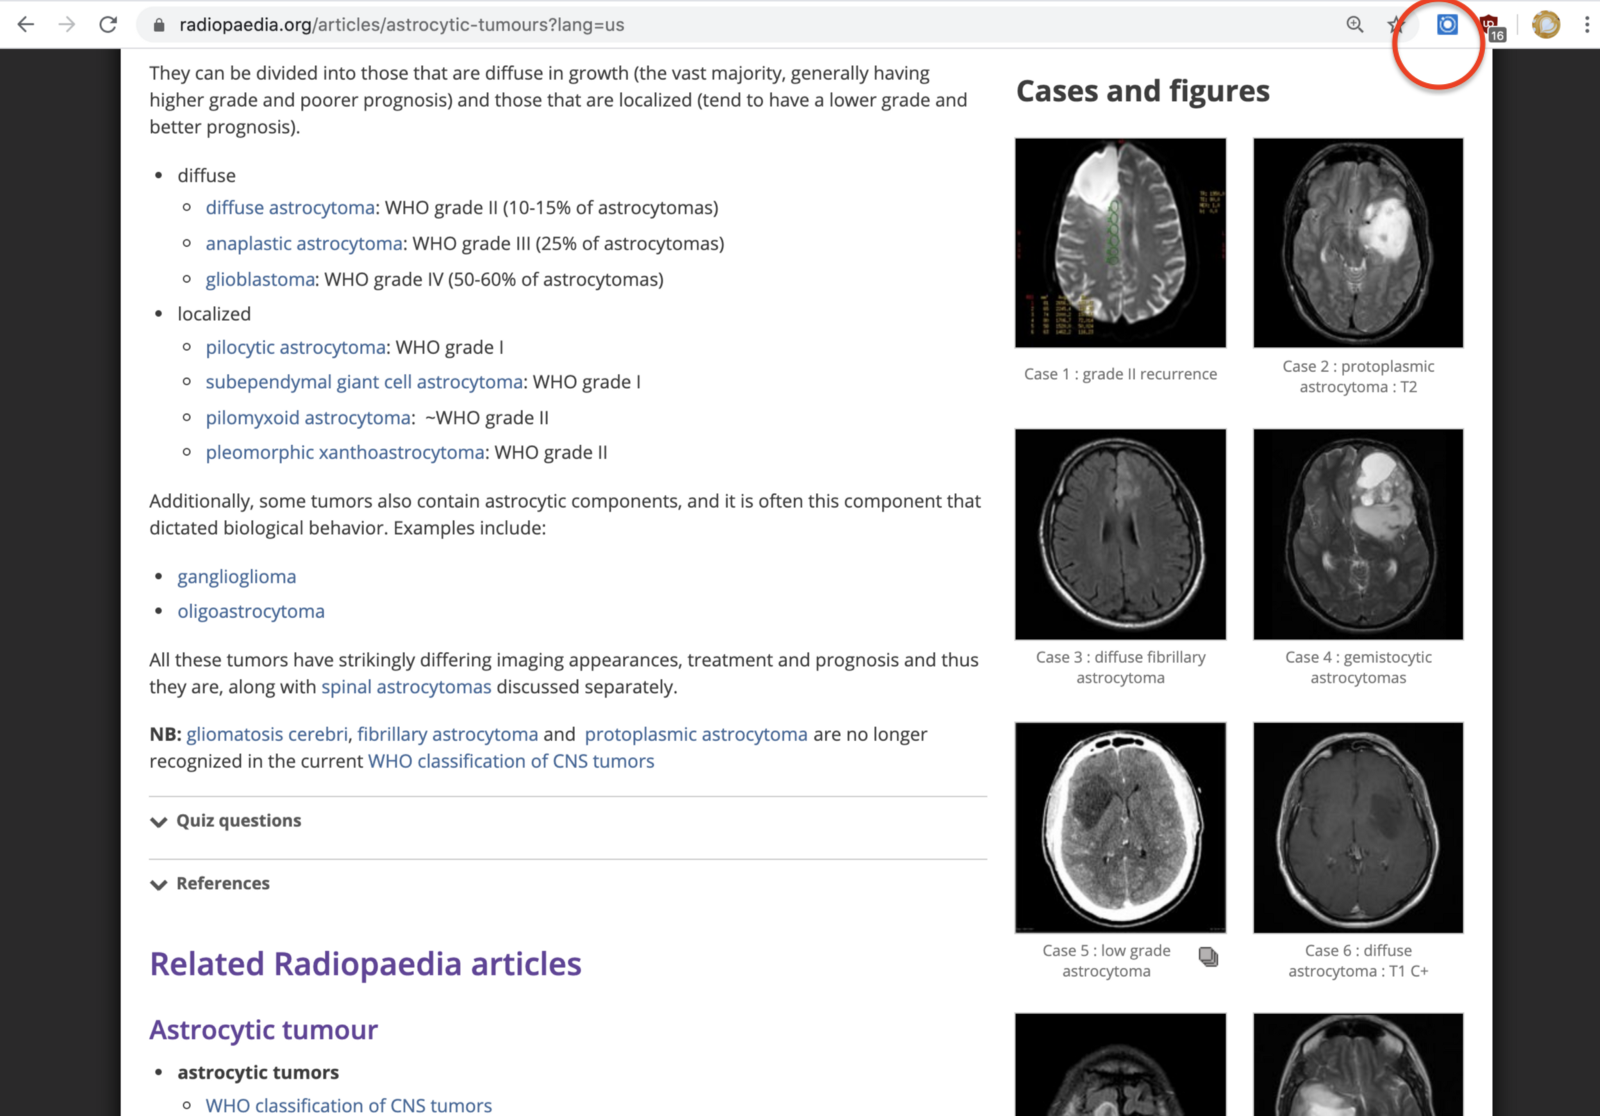This screenshot has width=1600, height=1116.
Task: Click the padlock site security icon
Action: [x=158, y=25]
